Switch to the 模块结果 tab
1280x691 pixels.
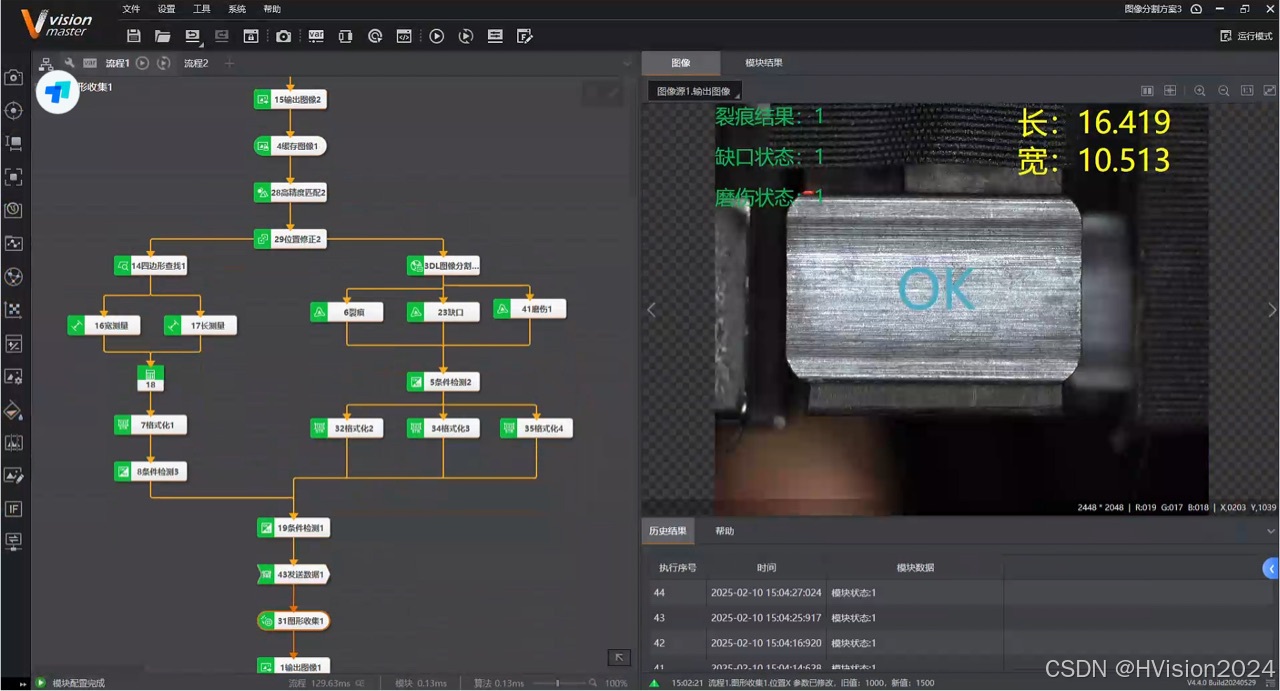[764, 63]
